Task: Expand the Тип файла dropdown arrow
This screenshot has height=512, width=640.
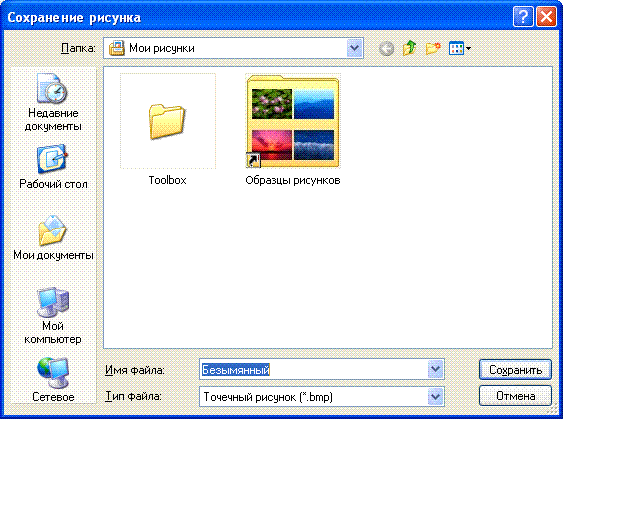Action: click(x=436, y=396)
